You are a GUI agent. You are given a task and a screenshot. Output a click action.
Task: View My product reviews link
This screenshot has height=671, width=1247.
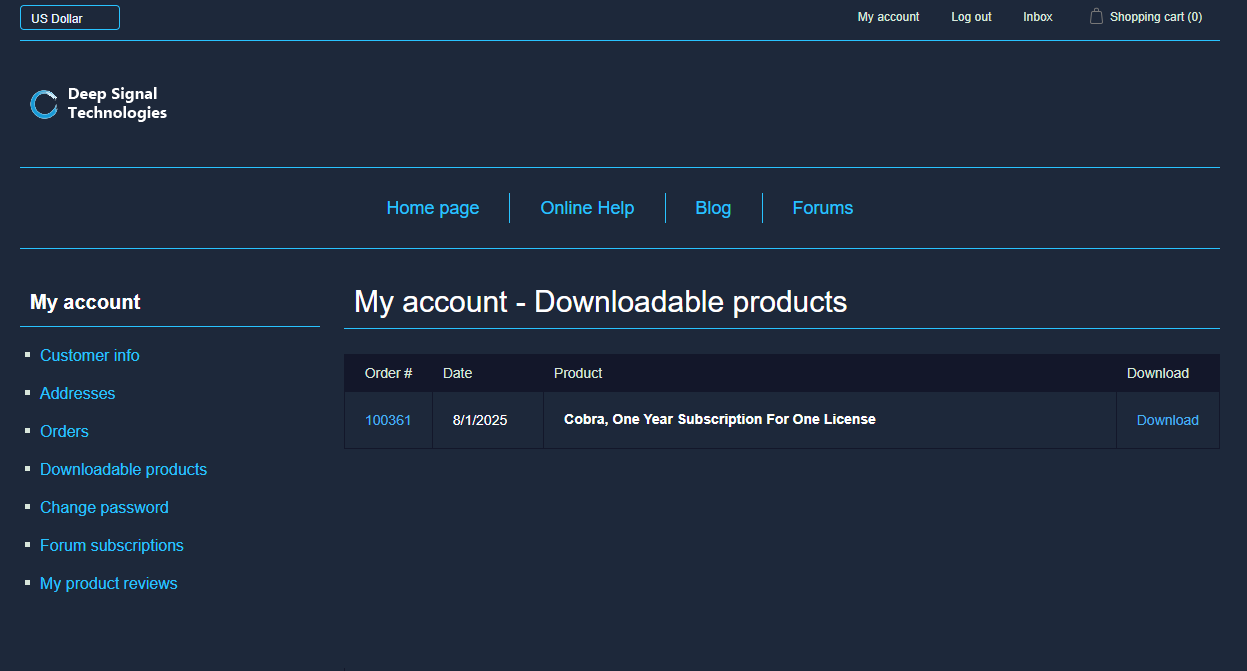[108, 584]
